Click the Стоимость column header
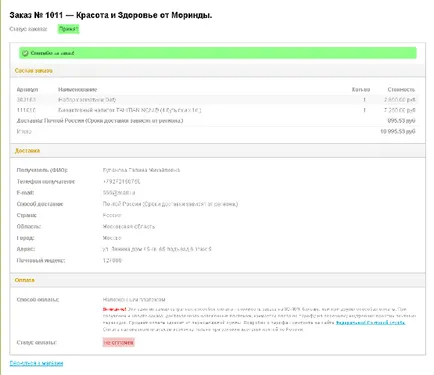Screen dimensions: 434x375 point(401,89)
